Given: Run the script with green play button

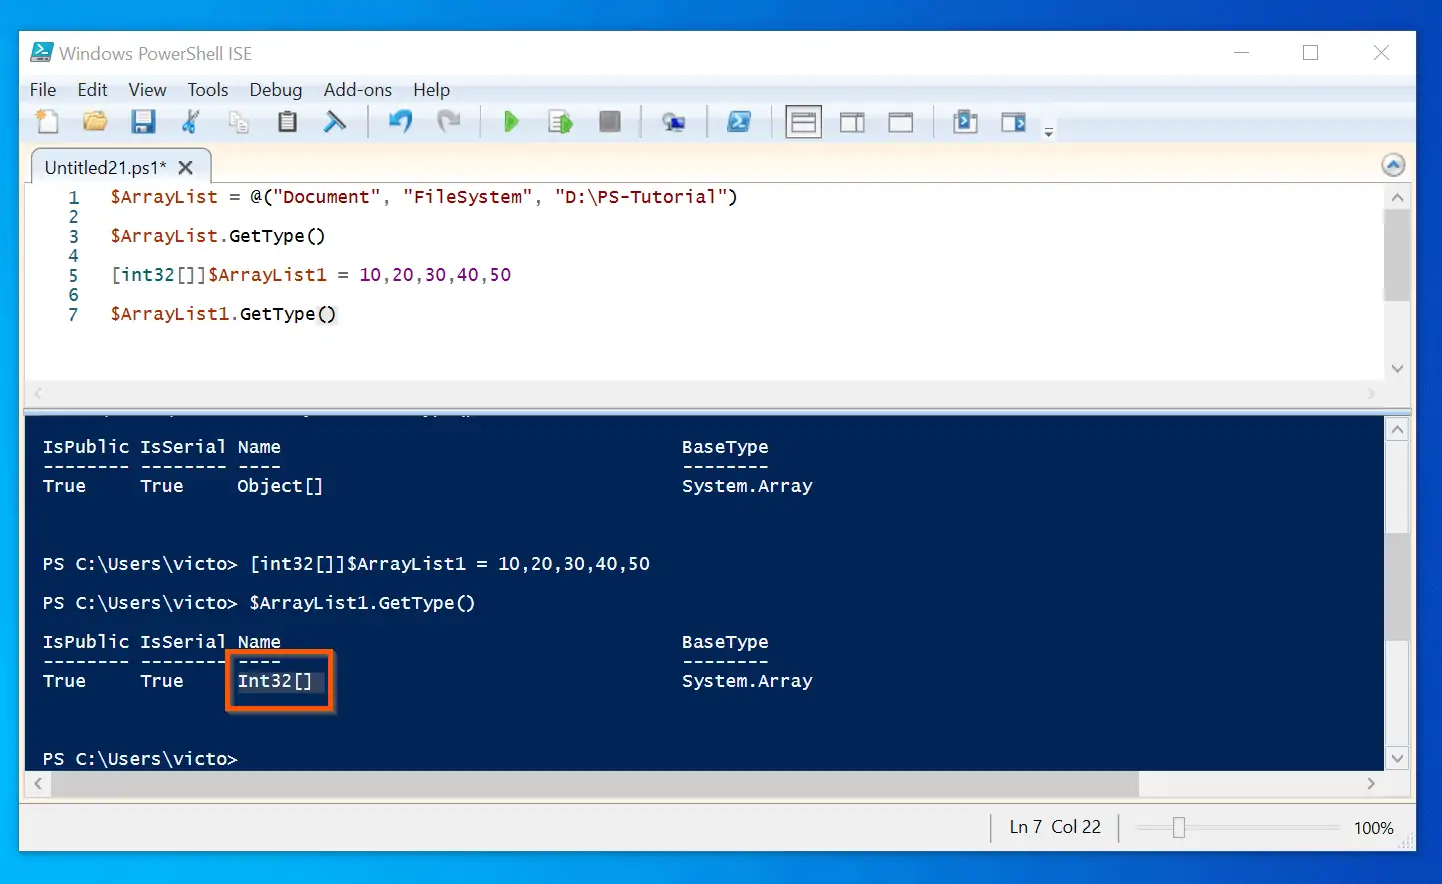Looking at the screenshot, I should pos(511,122).
